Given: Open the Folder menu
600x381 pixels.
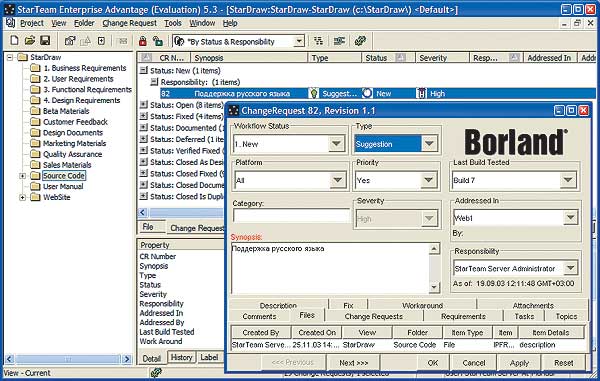Looking at the screenshot, I should (84, 23).
